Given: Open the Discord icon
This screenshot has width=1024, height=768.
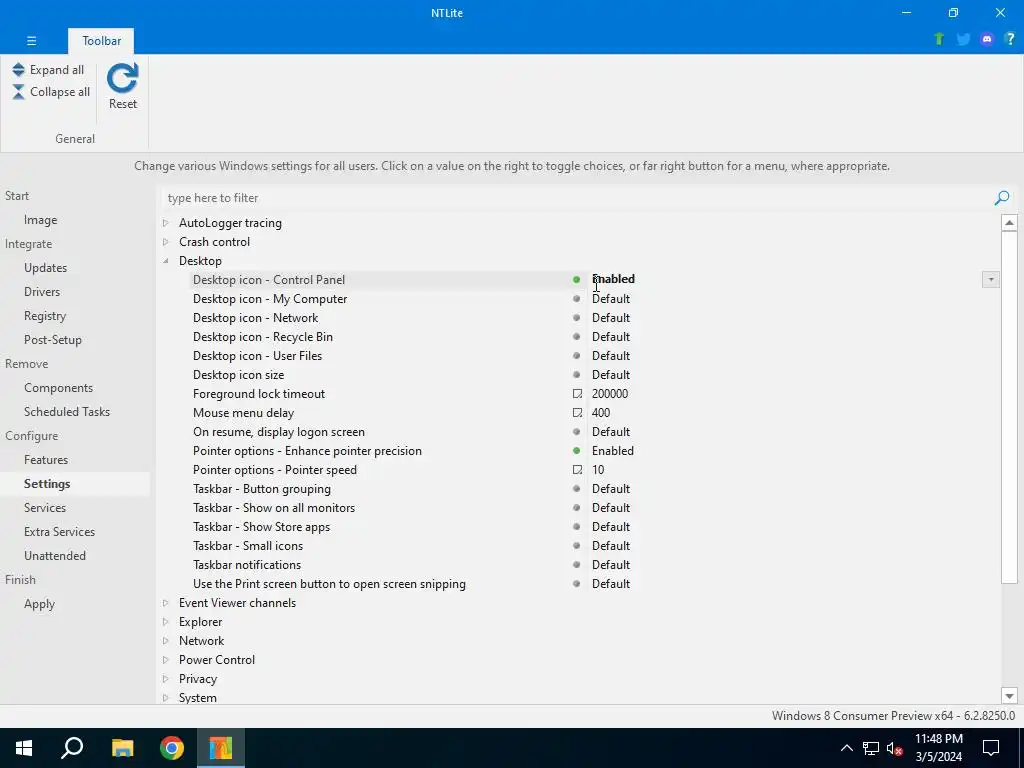Looking at the screenshot, I should 987,39.
